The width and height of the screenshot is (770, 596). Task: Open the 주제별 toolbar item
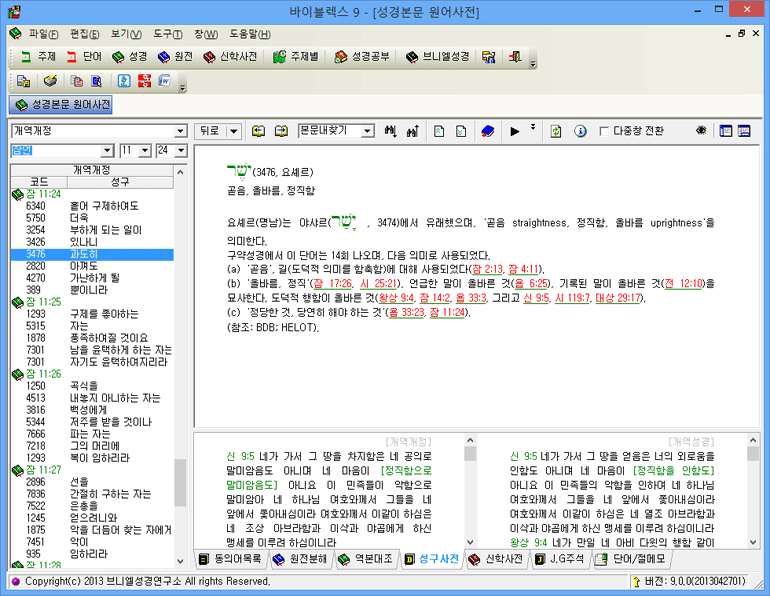point(296,57)
